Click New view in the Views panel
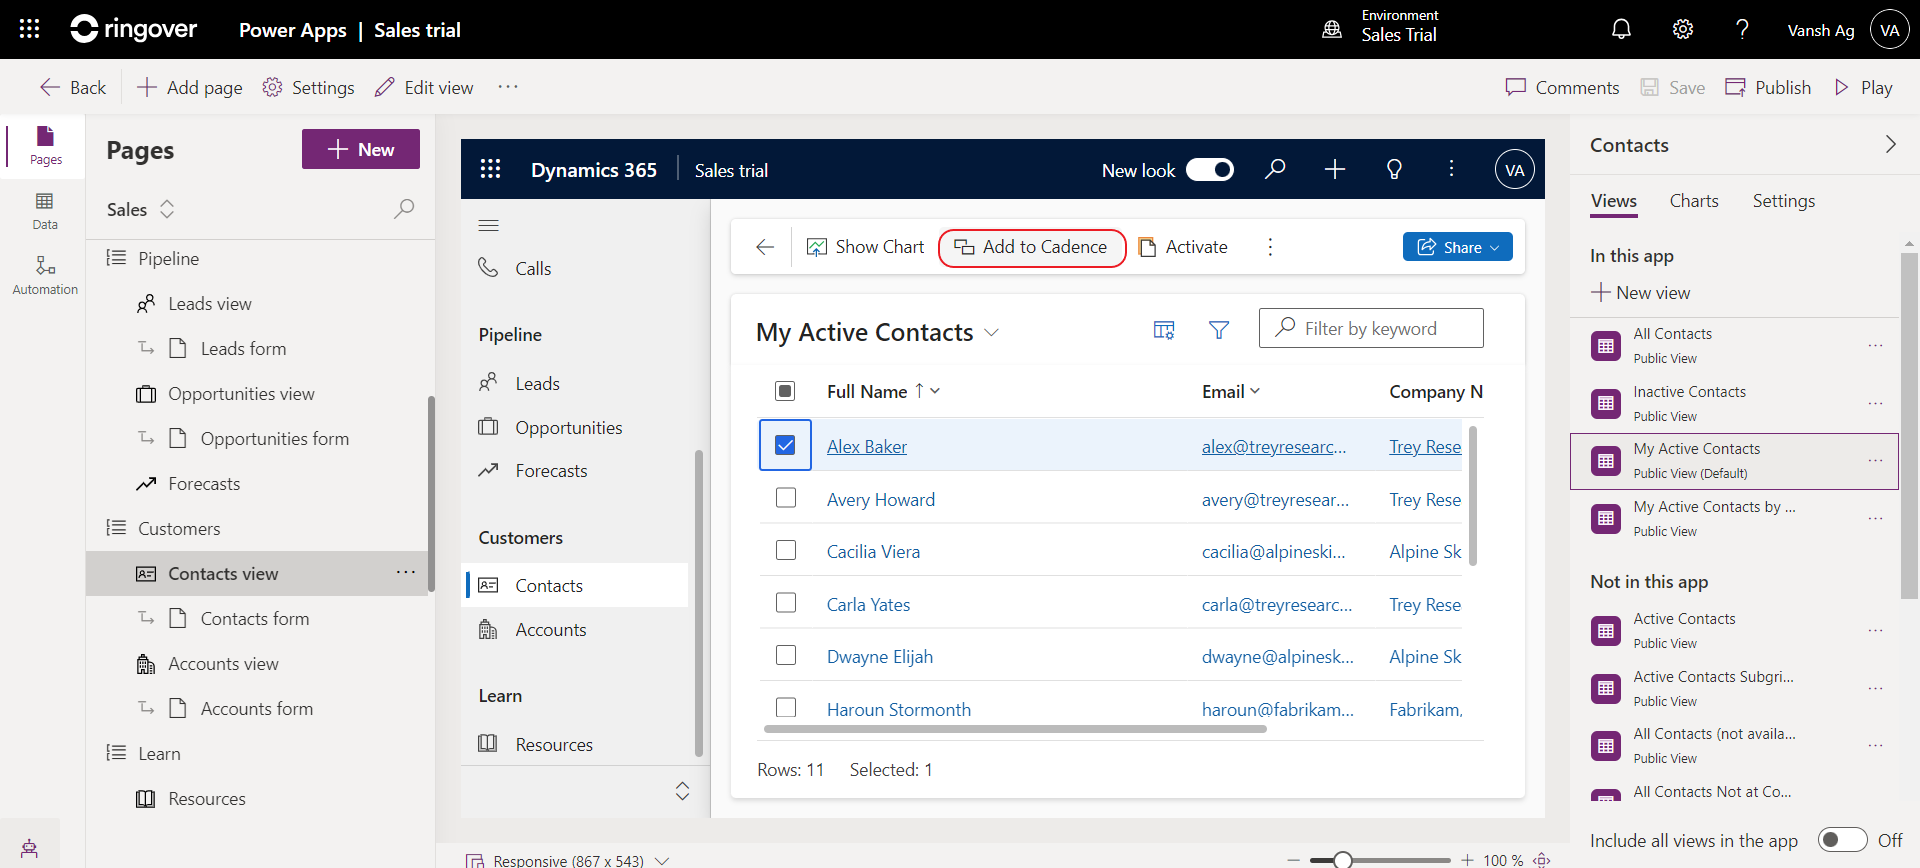 click(x=1641, y=292)
